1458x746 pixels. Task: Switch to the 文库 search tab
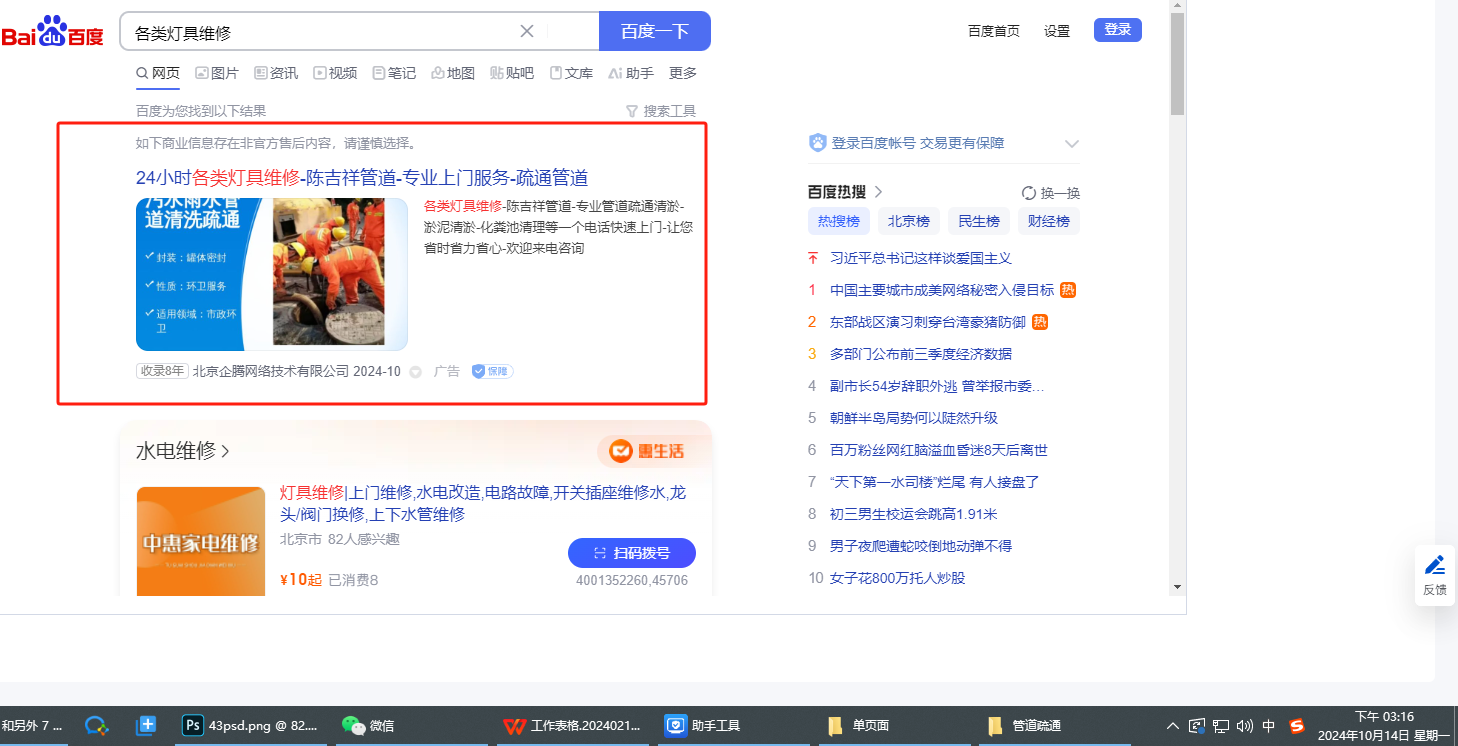571,73
